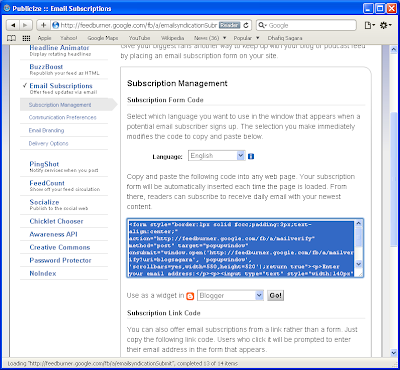Open NoIndex in the sidebar
400x370 pixels.
[43, 273]
